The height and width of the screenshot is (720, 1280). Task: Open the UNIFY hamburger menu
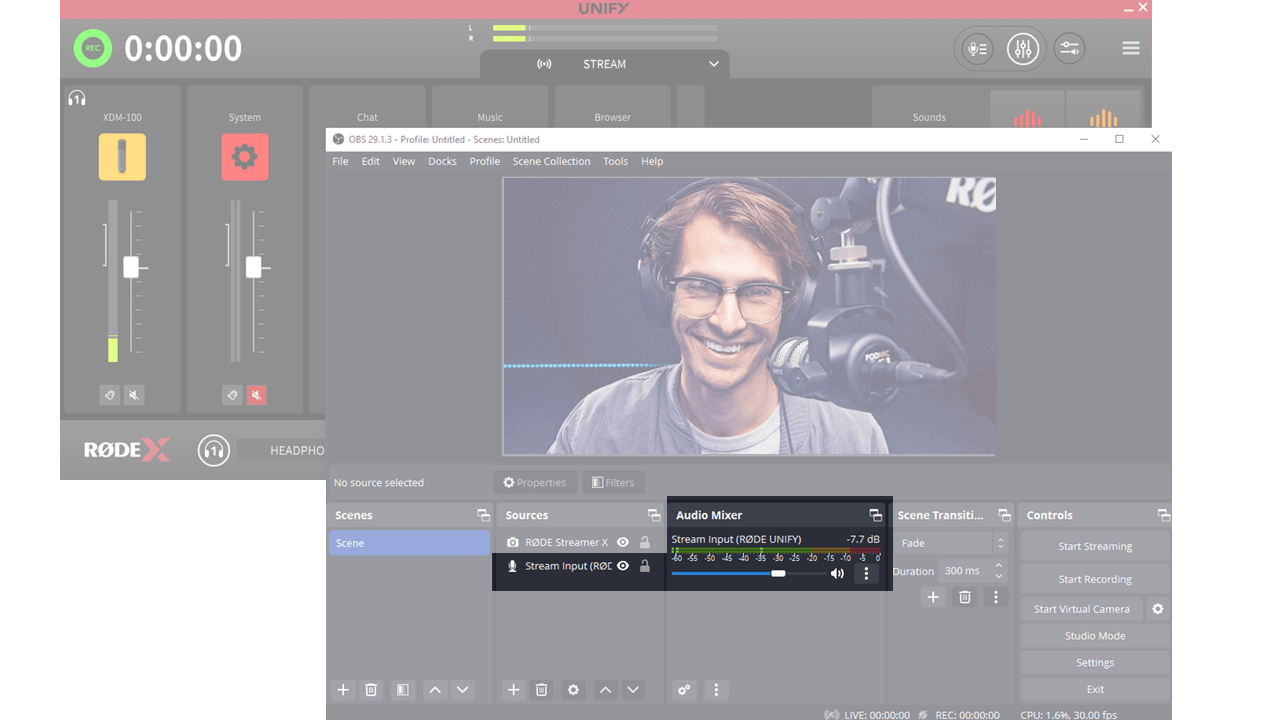pos(1130,48)
